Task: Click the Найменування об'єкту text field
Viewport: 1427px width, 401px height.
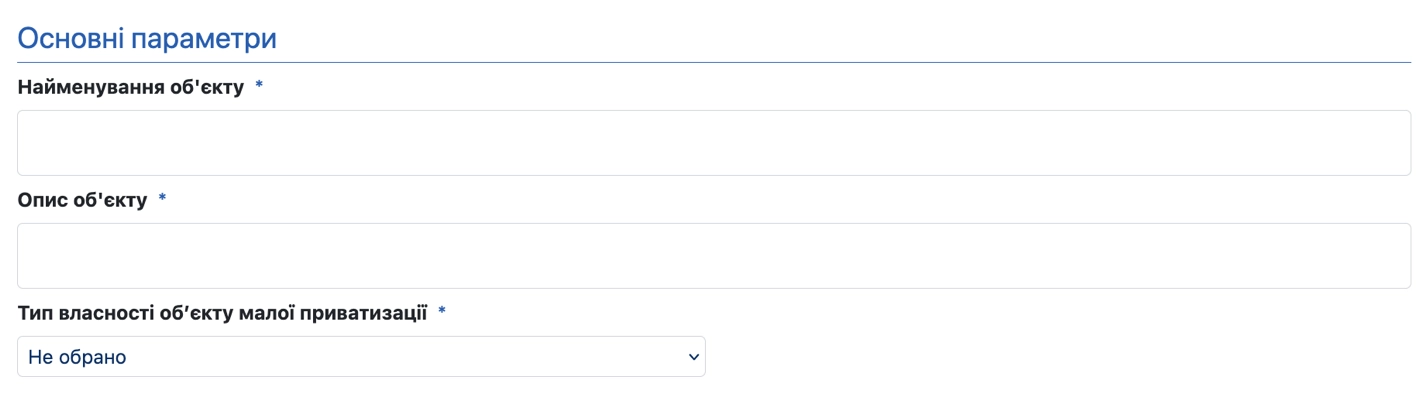Action: coord(714,143)
